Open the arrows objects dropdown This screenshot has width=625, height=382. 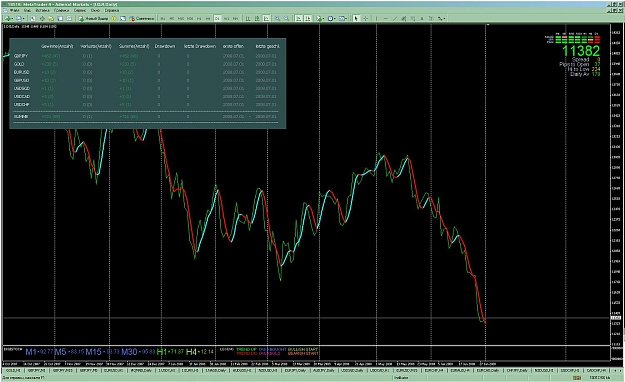click(441, 18)
